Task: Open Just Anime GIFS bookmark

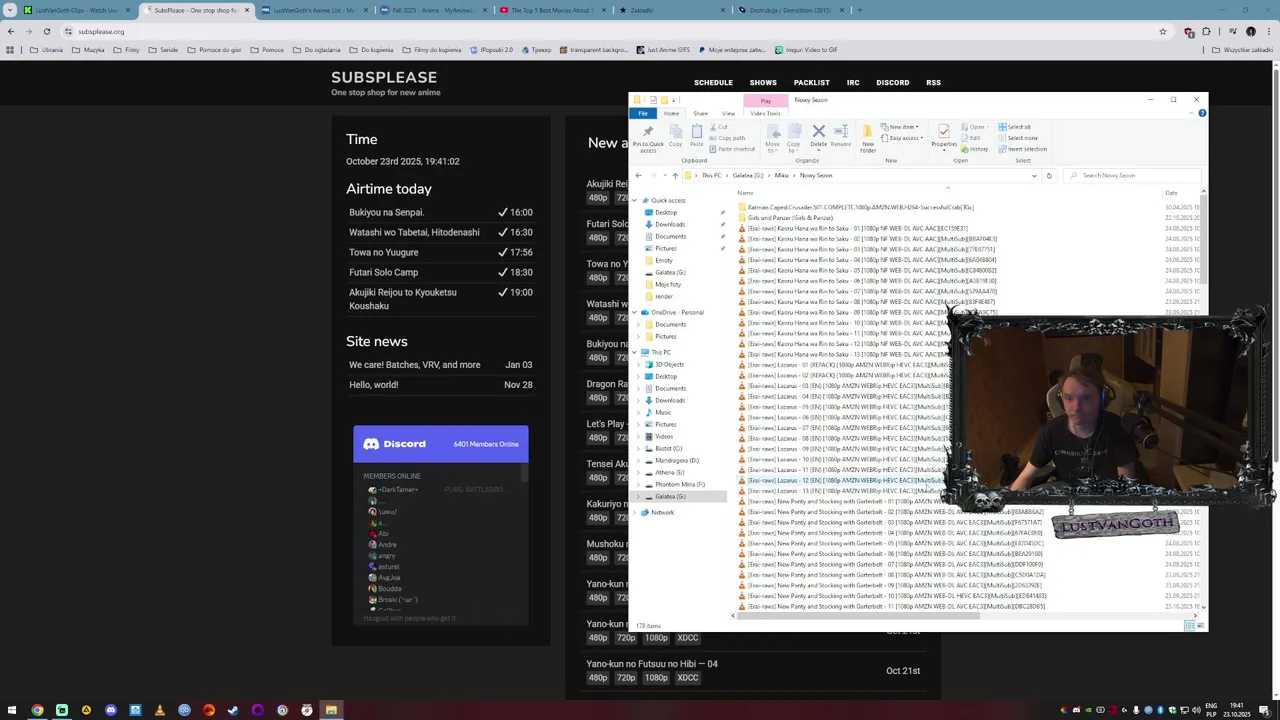Action: click(x=663, y=49)
